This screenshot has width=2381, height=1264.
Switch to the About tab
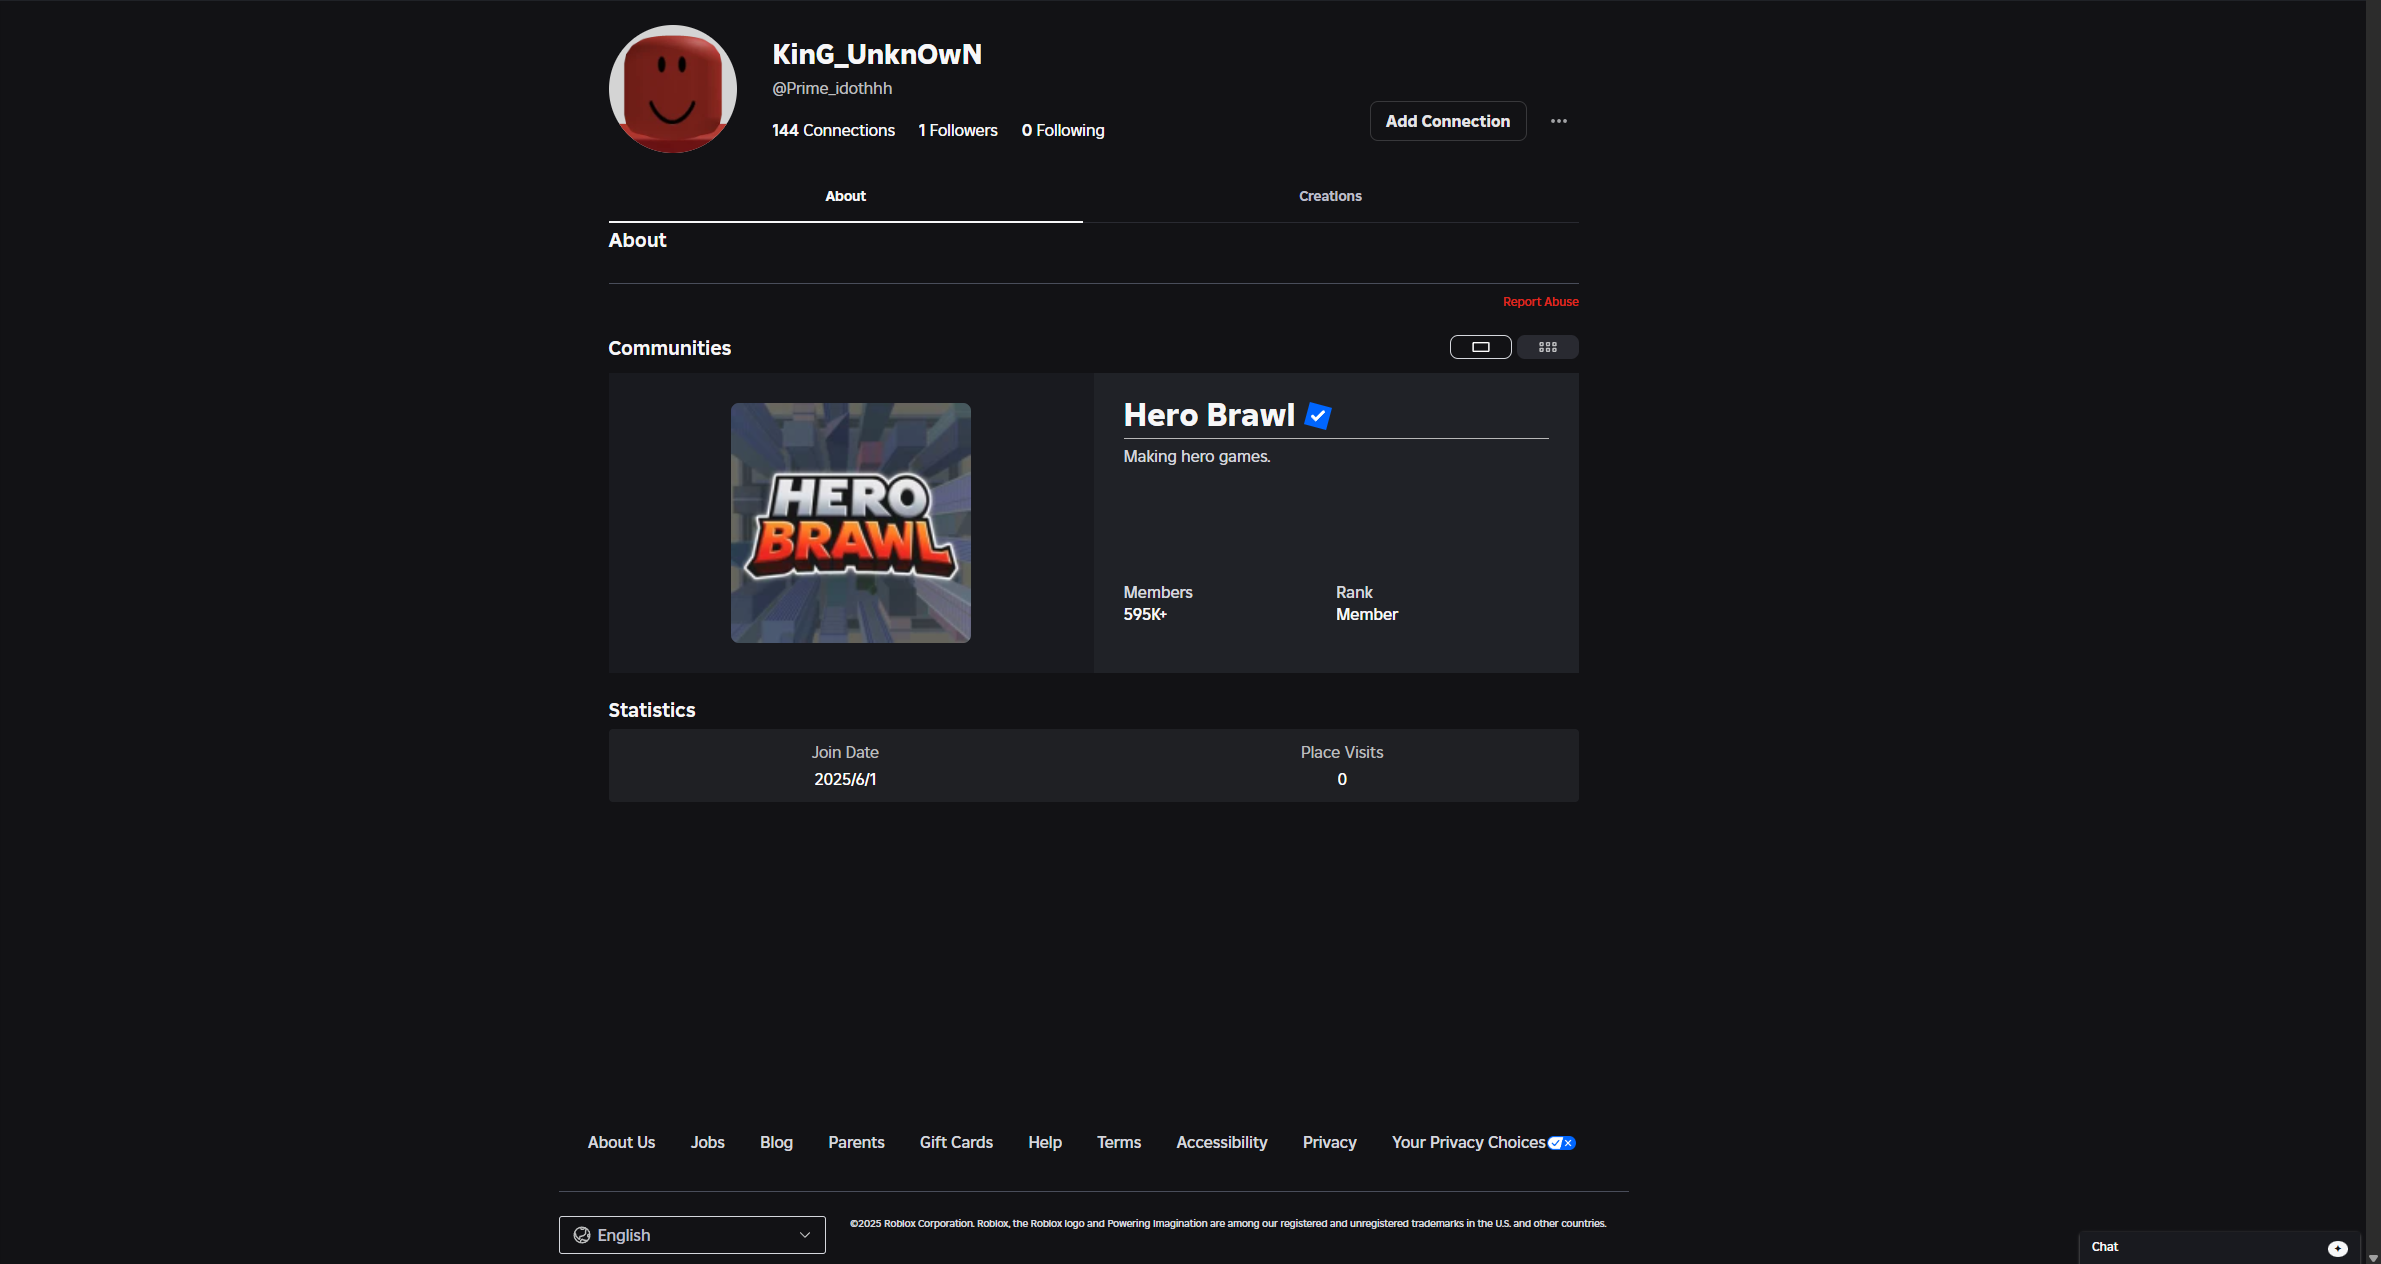[845, 196]
